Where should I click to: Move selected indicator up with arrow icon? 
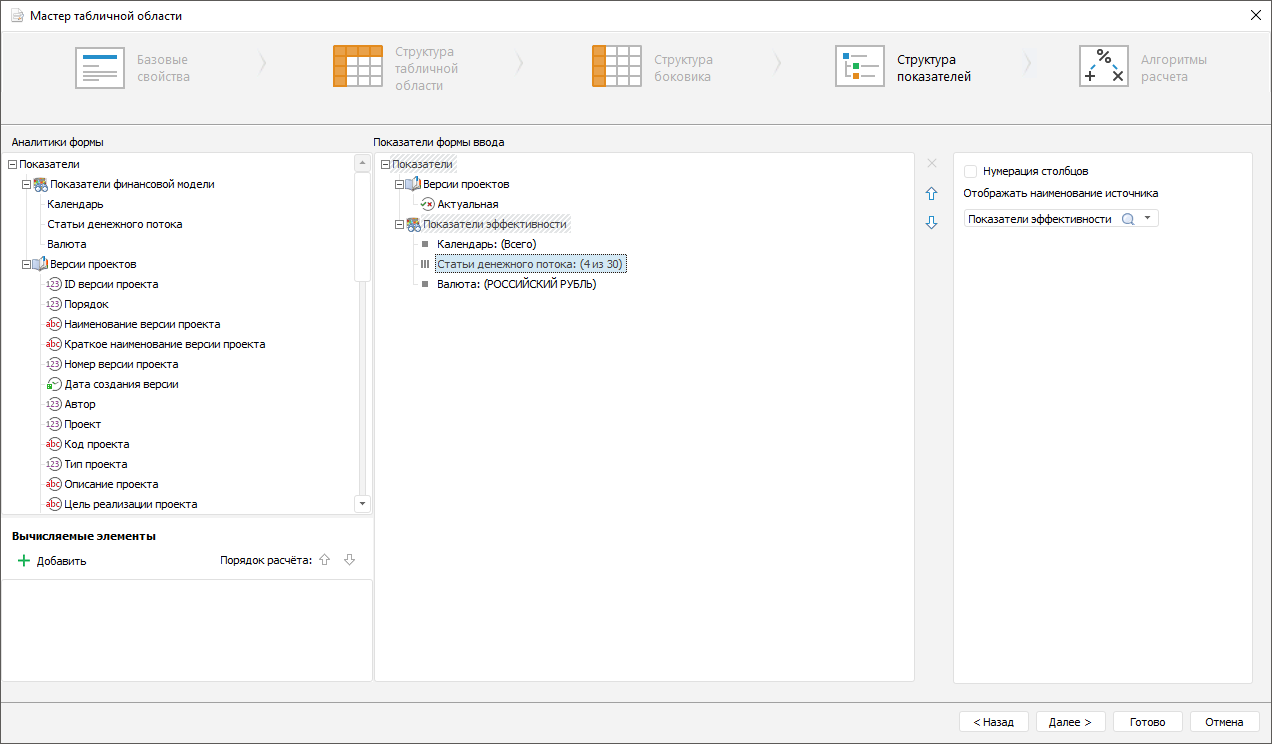coord(932,193)
